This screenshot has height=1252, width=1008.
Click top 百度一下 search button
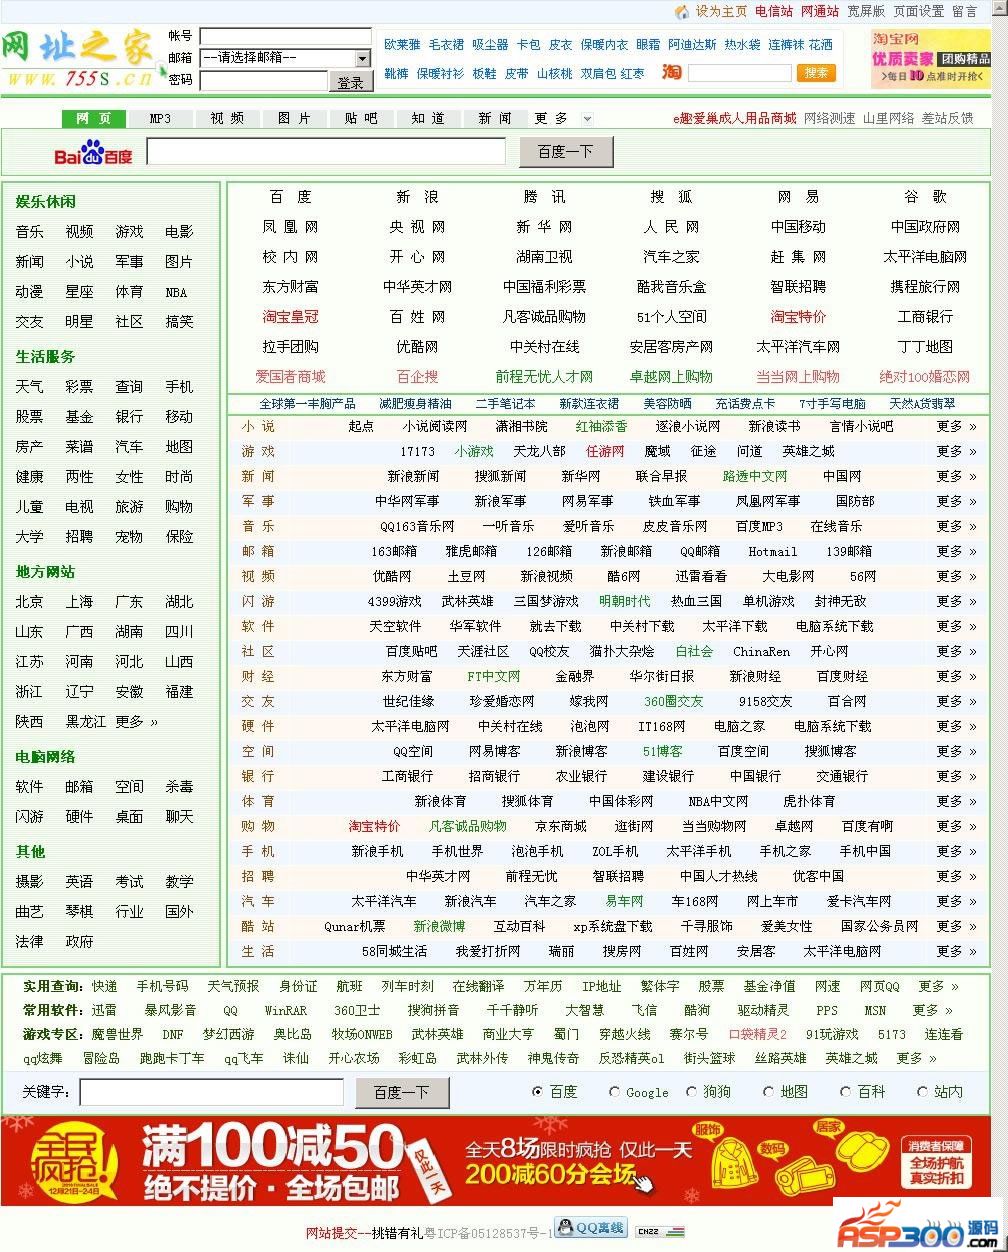point(565,152)
